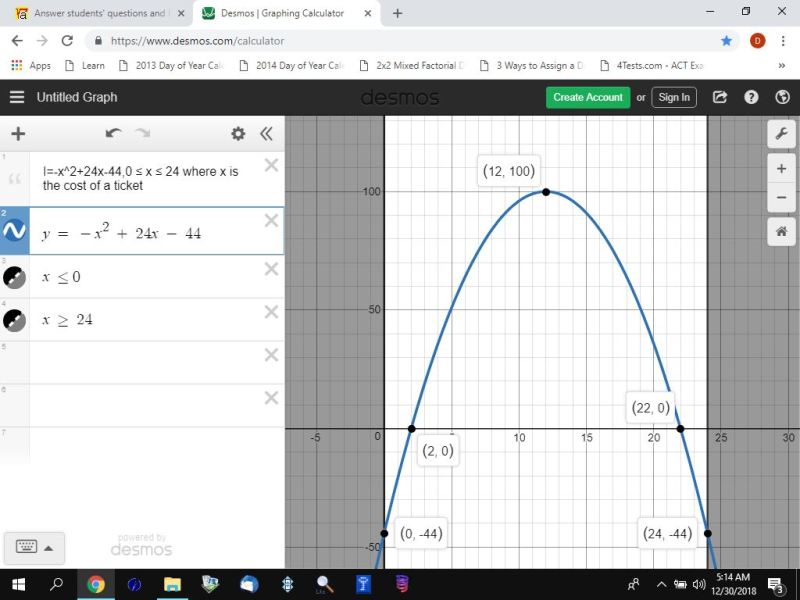Viewport: 800px width, 600px height.
Task: Switch to the Answer students' questions tab
Action: click(99, 13)
